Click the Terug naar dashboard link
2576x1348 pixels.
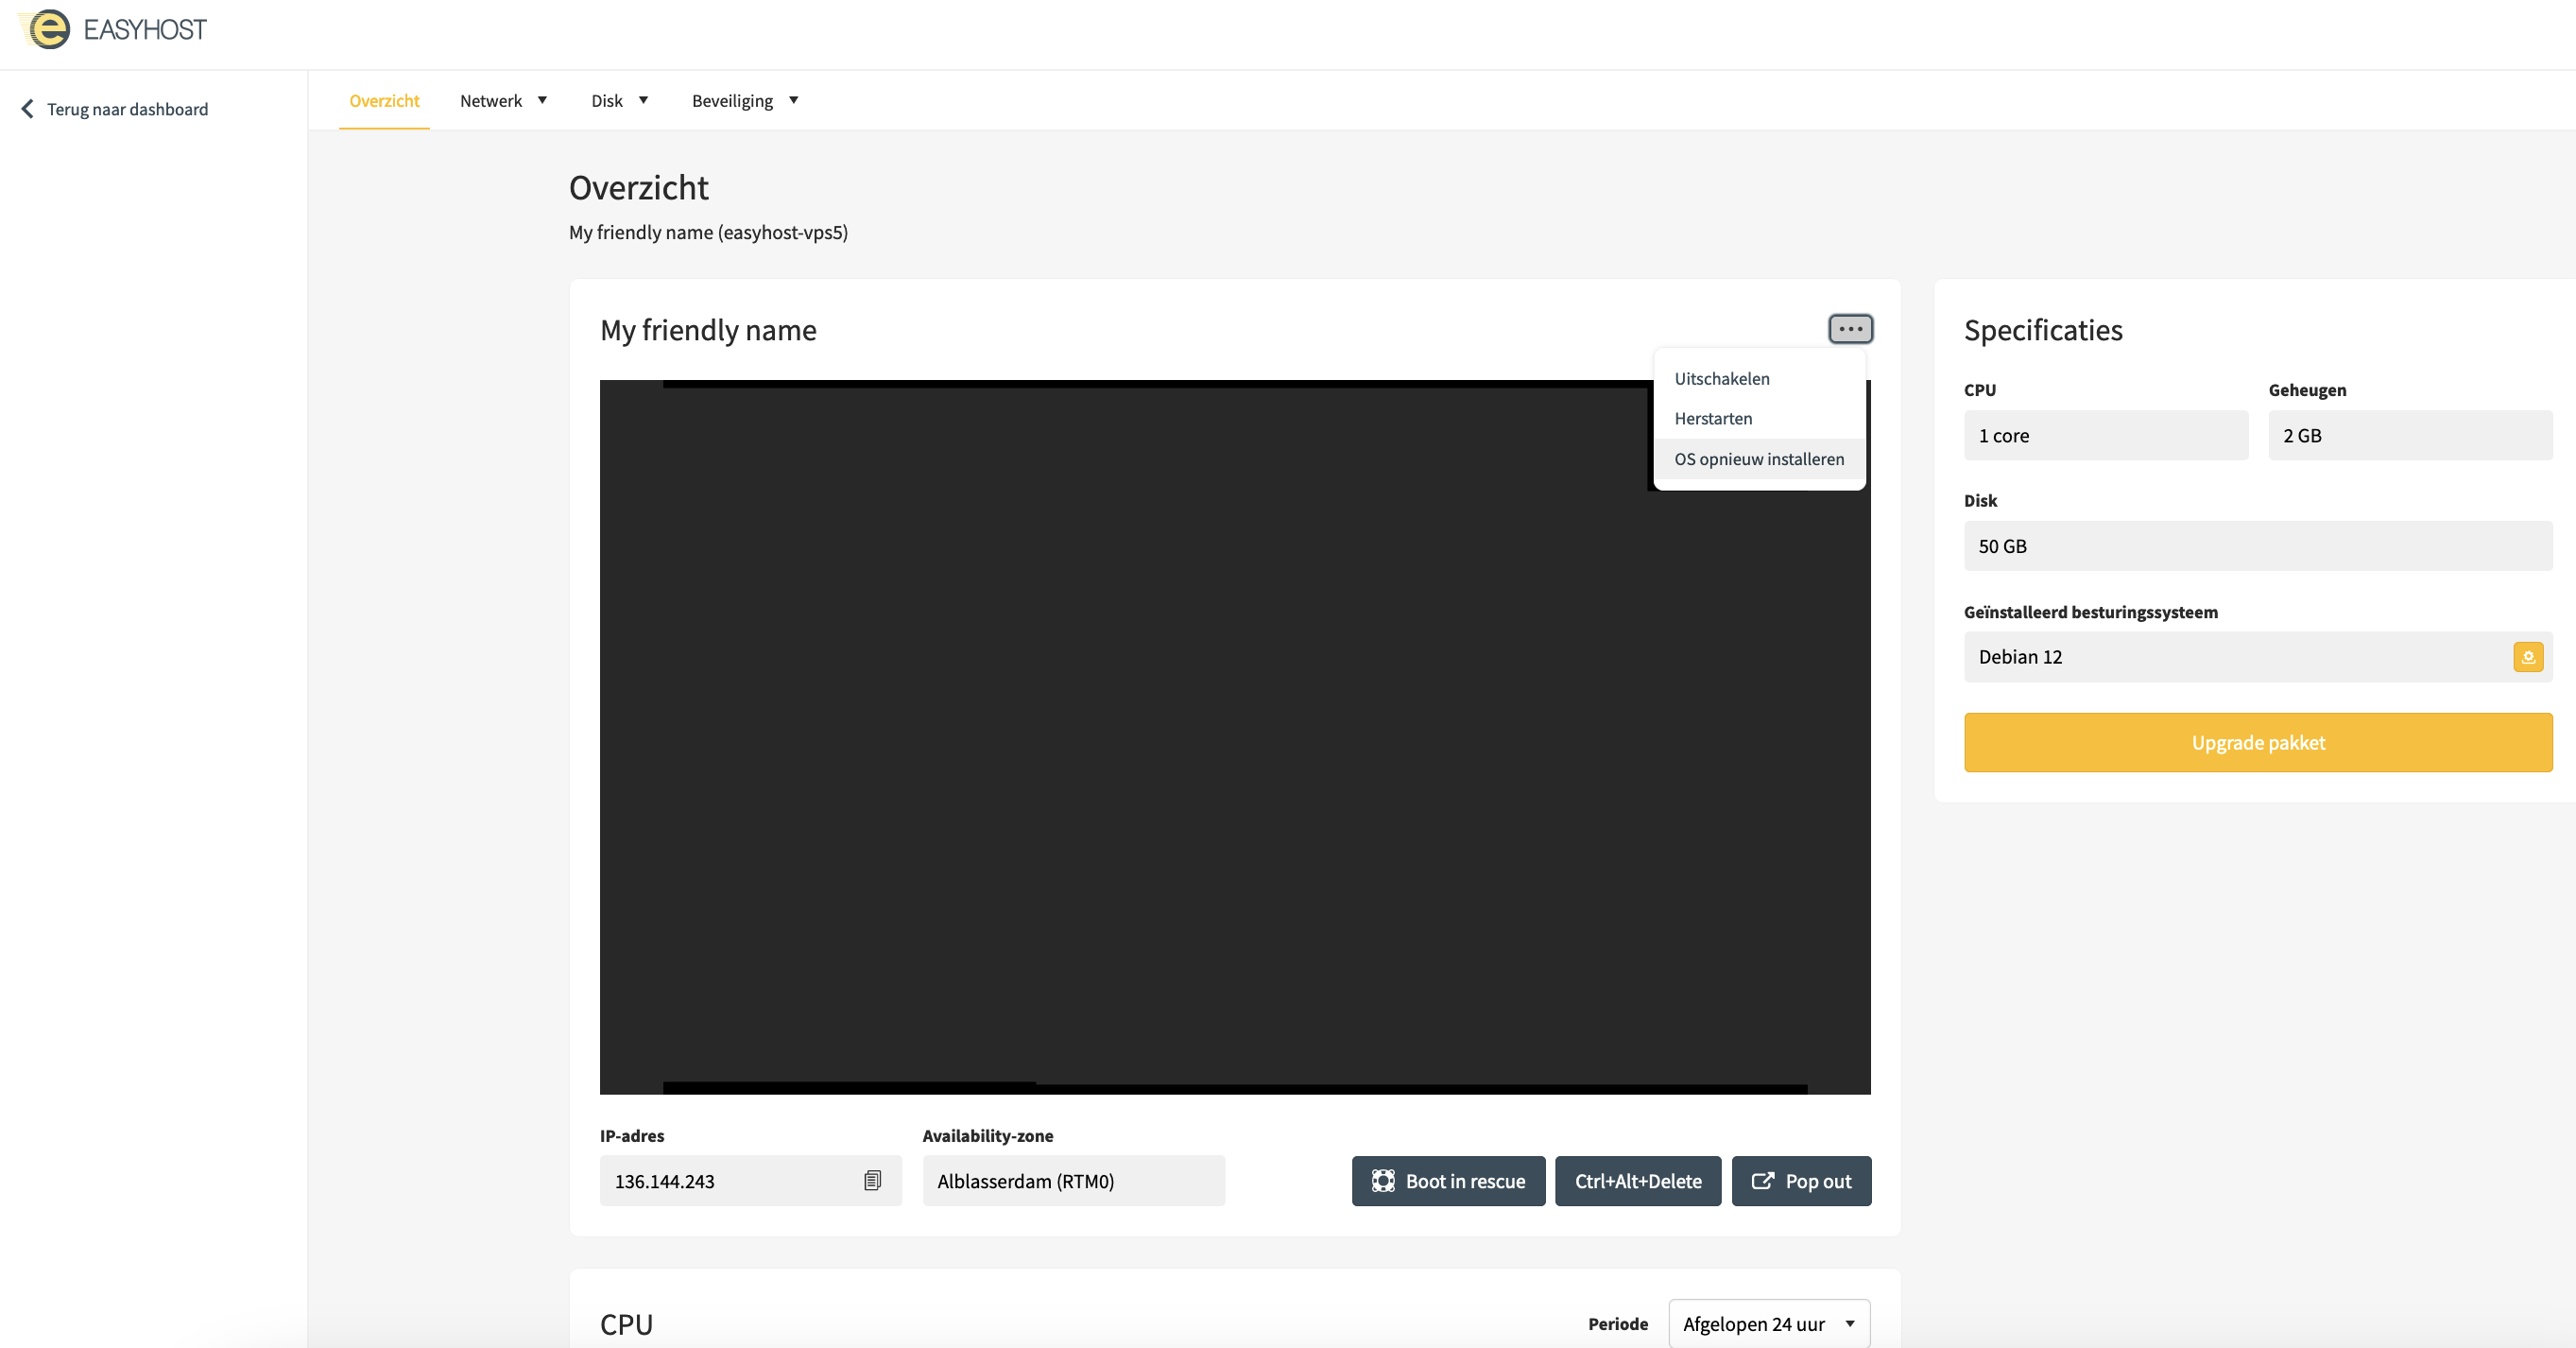pyautogui.click(x=127, y=109)
